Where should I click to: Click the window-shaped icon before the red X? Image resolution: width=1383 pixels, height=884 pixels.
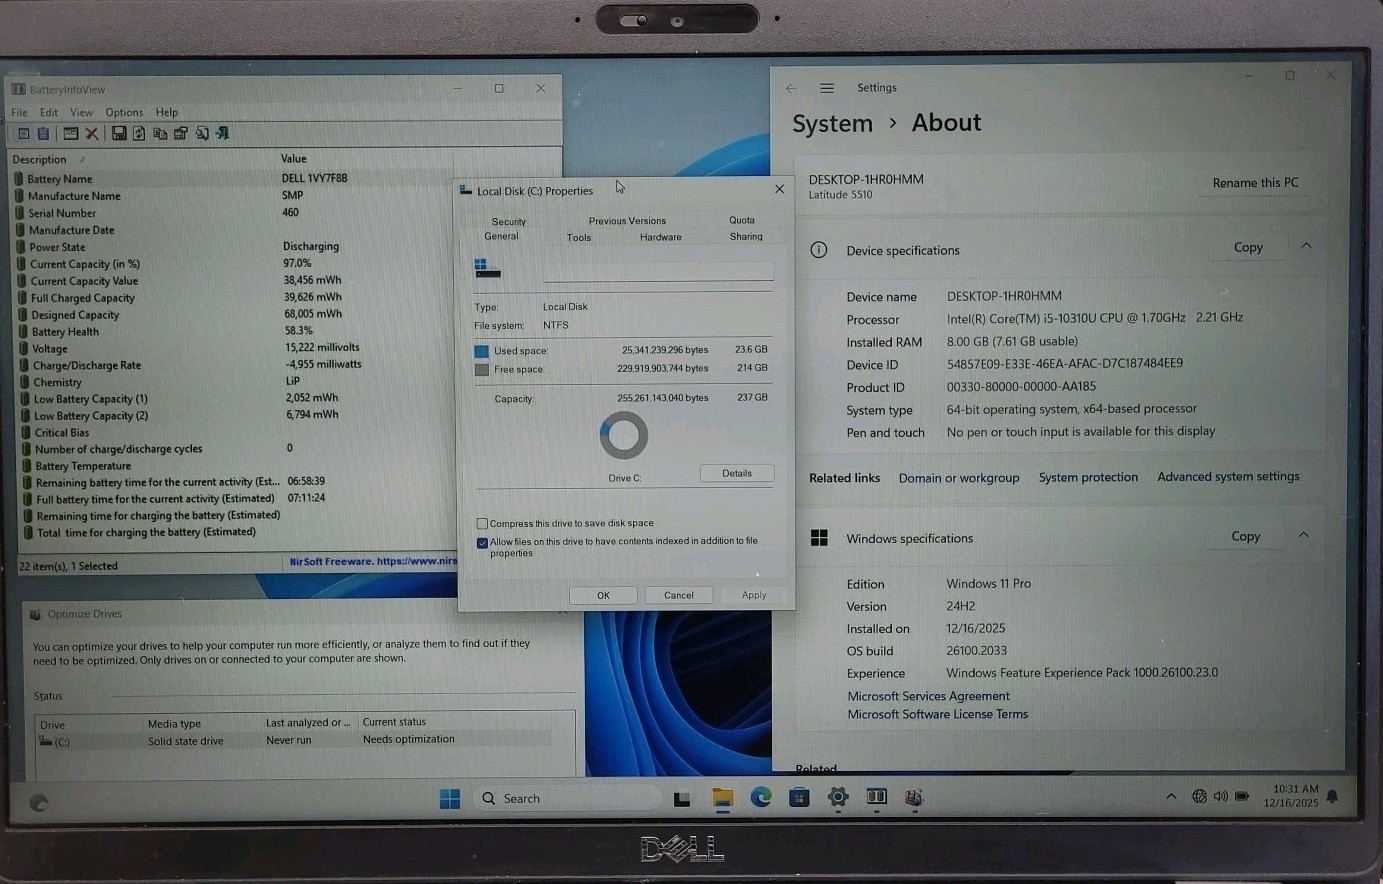tap(71, 133)
